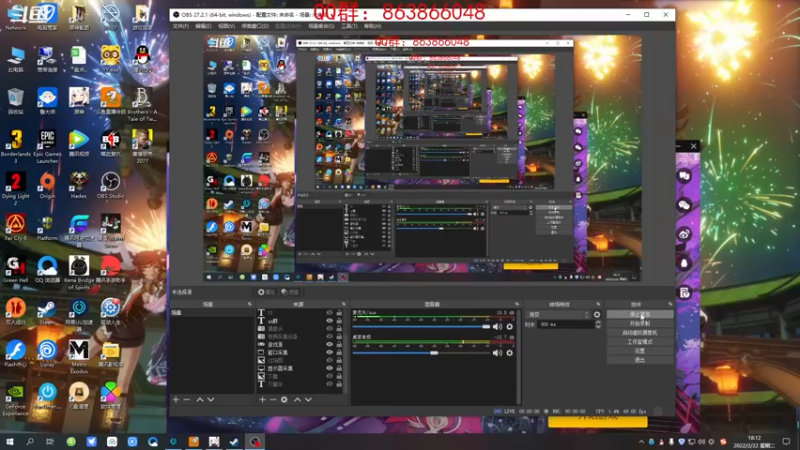The width and height of the screenshot is (800, 450).
Task: Move selected scene down with arrow
Action: pyautogui.click(x=211, y=399)
